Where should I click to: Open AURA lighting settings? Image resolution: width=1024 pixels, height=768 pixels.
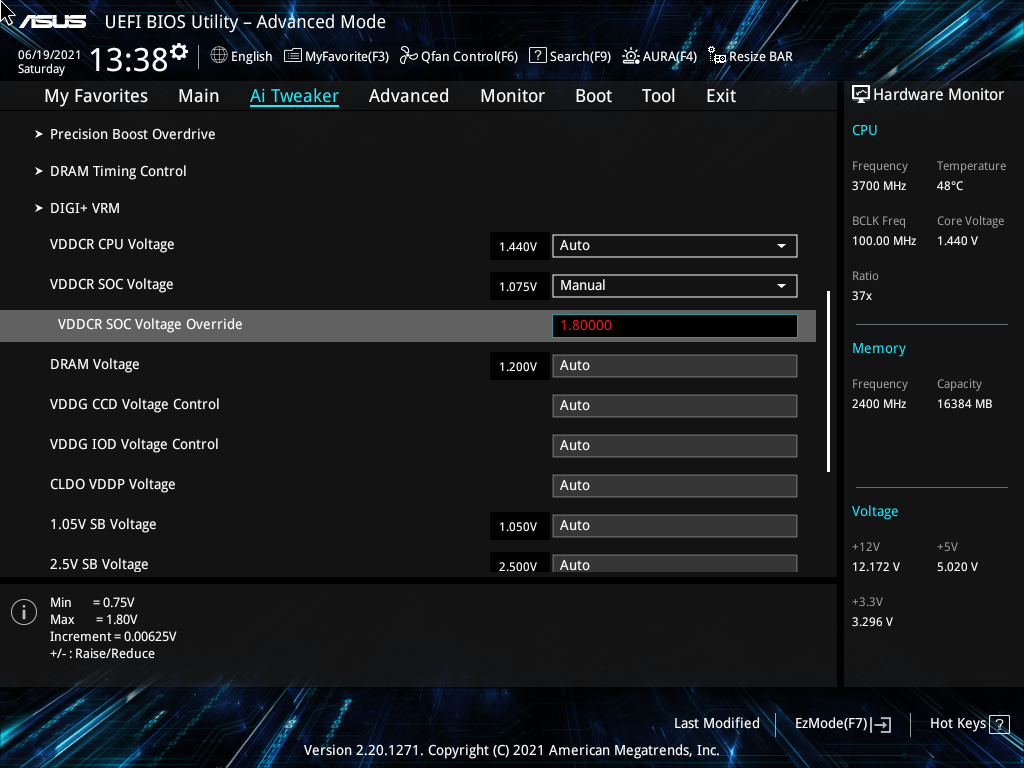(659, 56)
